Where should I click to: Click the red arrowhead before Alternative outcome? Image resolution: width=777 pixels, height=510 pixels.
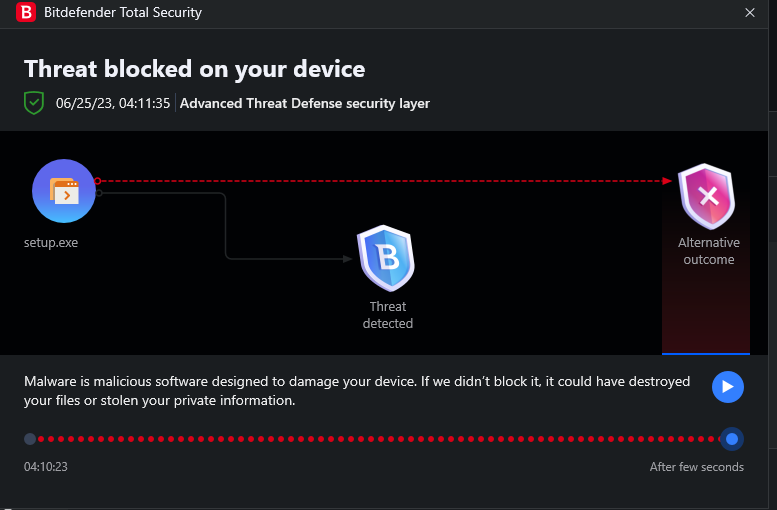(x=667, y=181)
